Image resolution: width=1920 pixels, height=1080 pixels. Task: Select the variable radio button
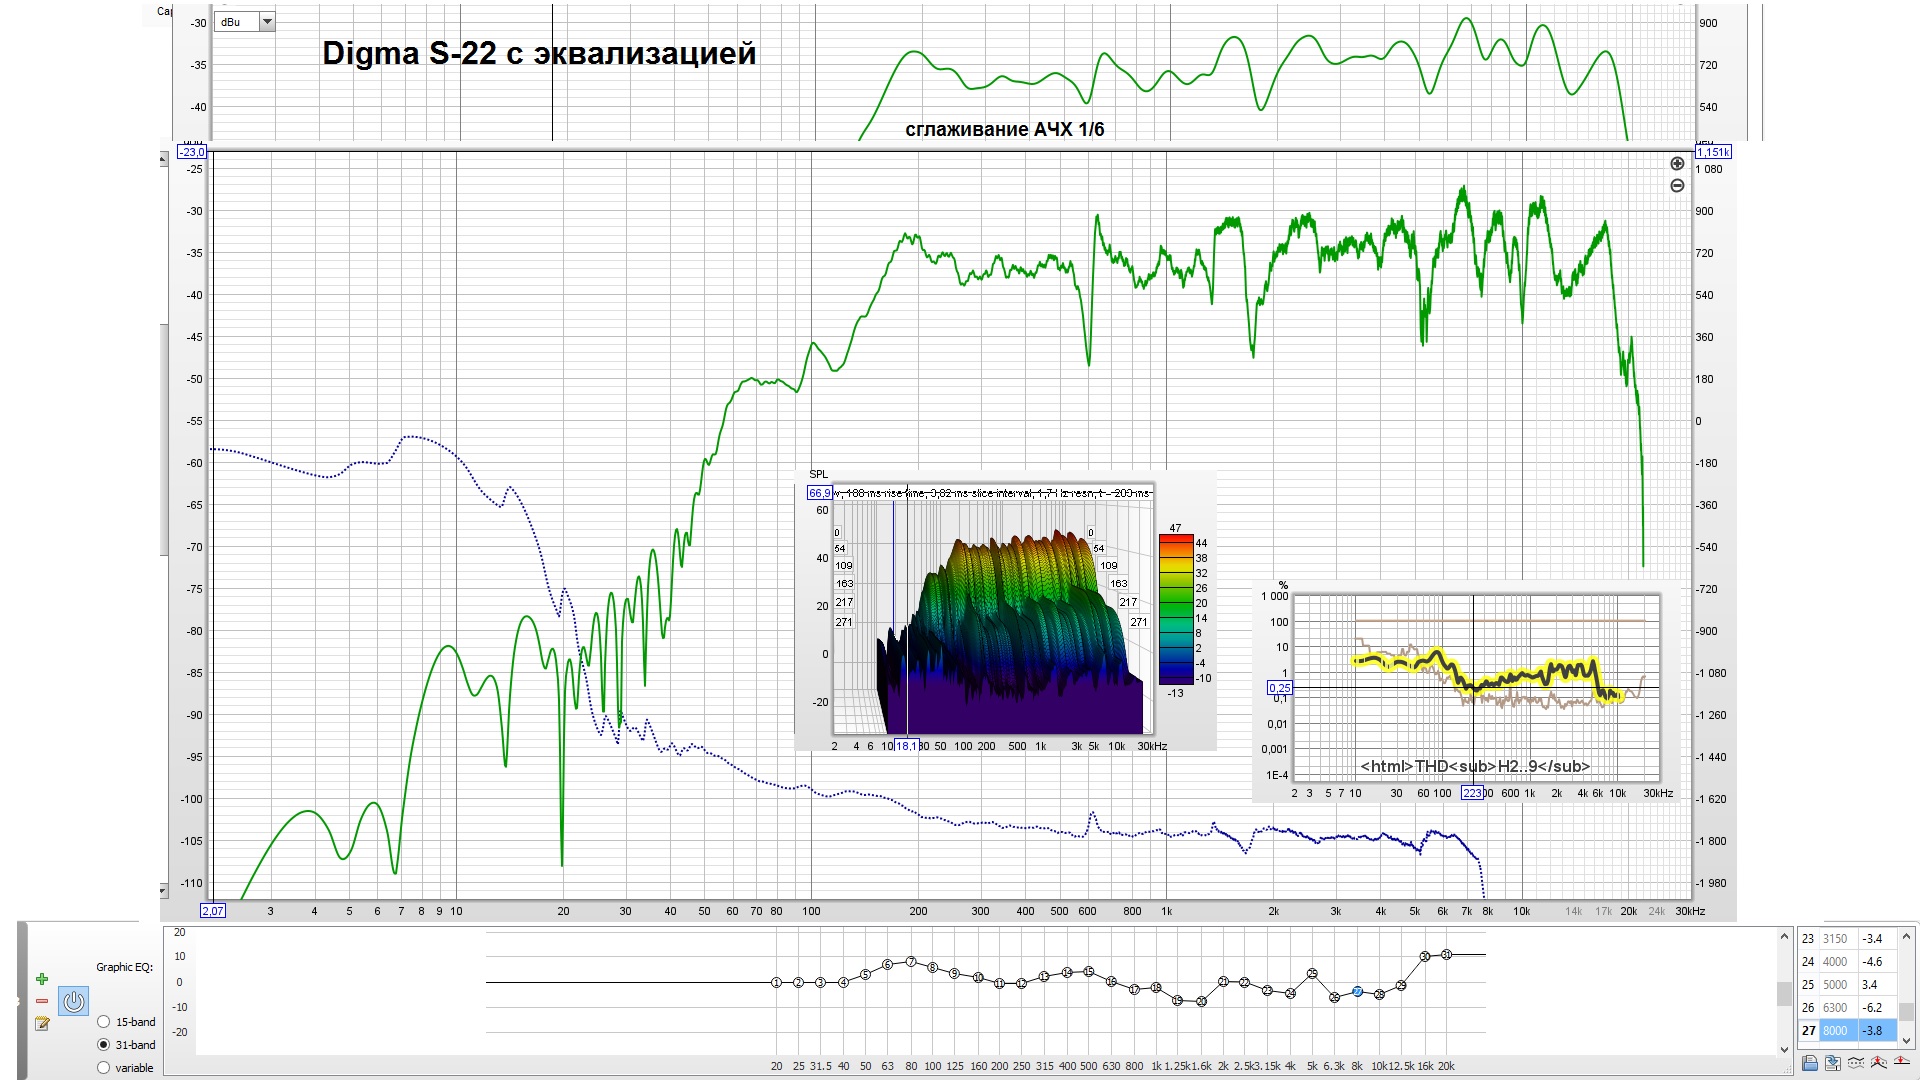[x=104, y=1068]
